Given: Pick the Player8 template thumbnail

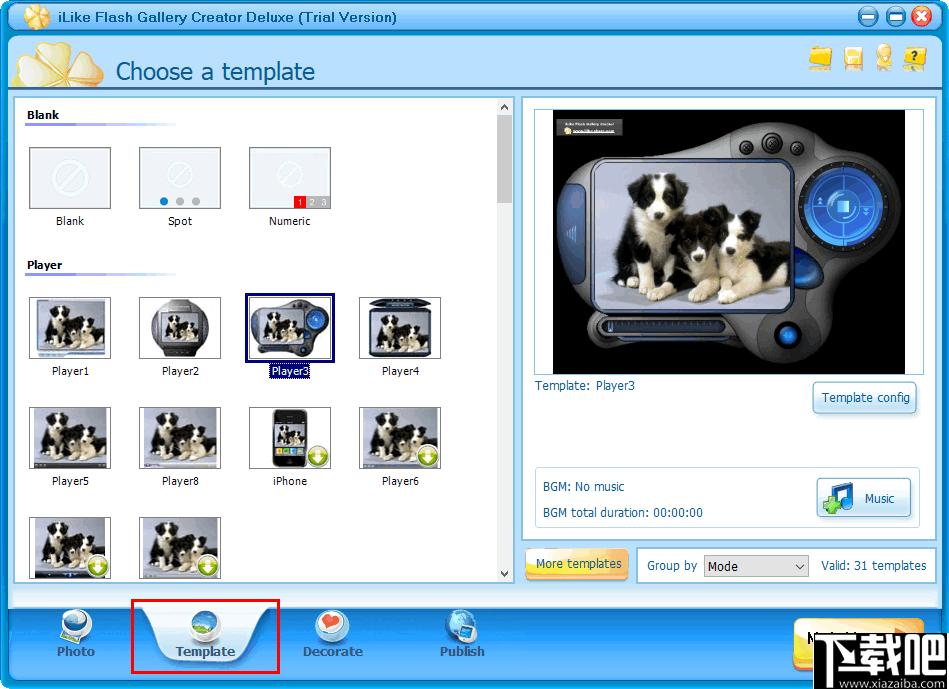Looking at the screenshot, I should (x=180, y=438).
